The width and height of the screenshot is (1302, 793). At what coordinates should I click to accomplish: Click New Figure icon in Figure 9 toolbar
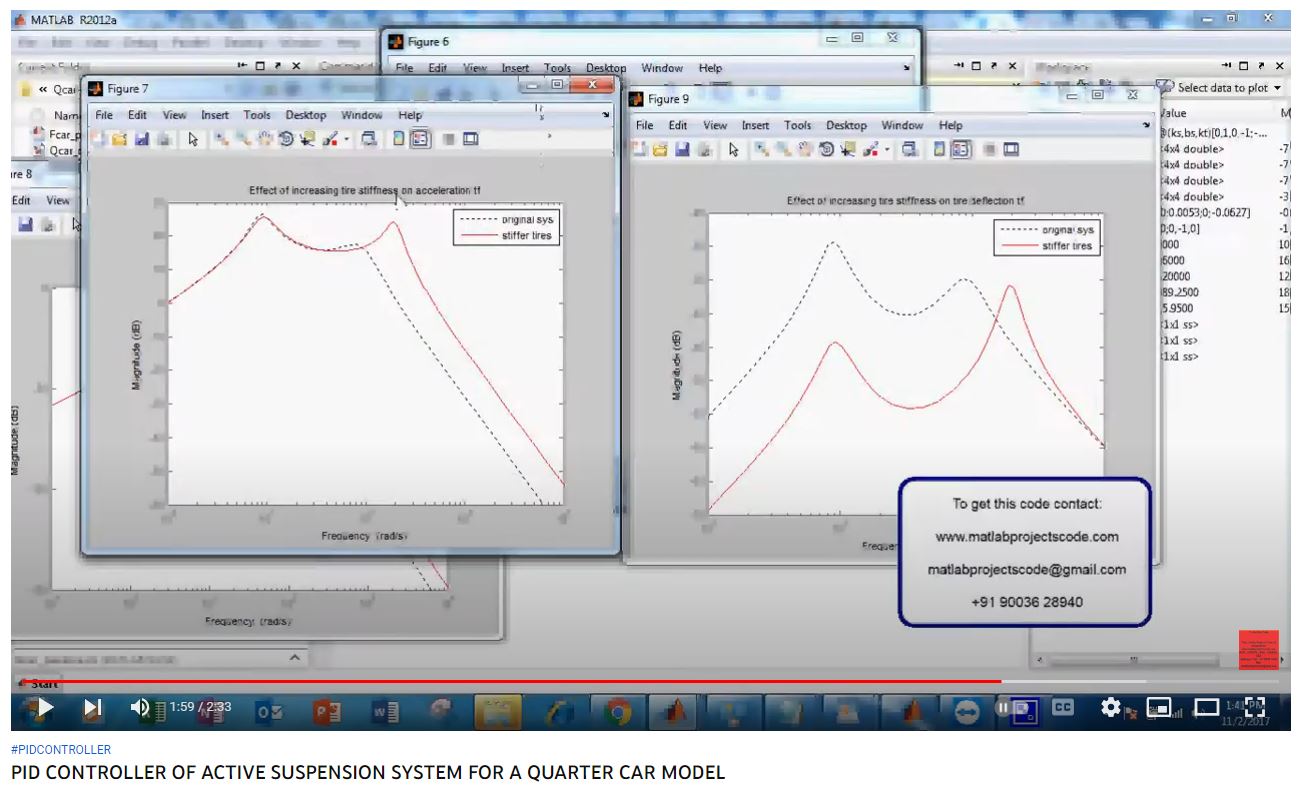coord(641,150)
